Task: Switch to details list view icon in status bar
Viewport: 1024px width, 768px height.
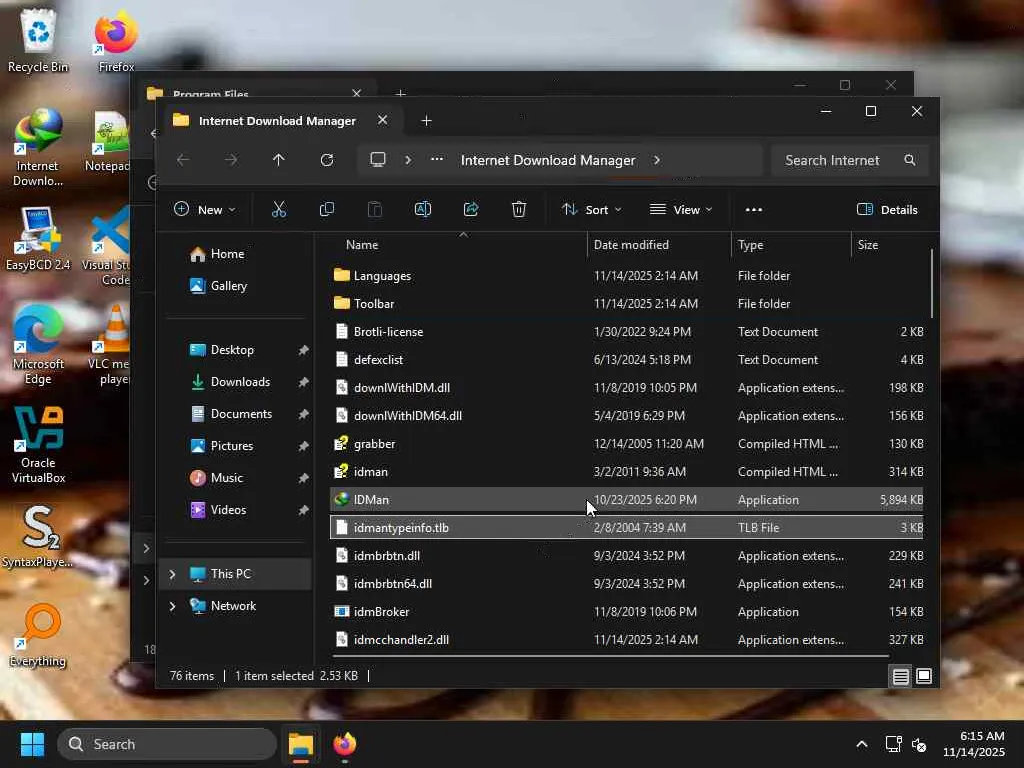Action: [x=901, y=677]
